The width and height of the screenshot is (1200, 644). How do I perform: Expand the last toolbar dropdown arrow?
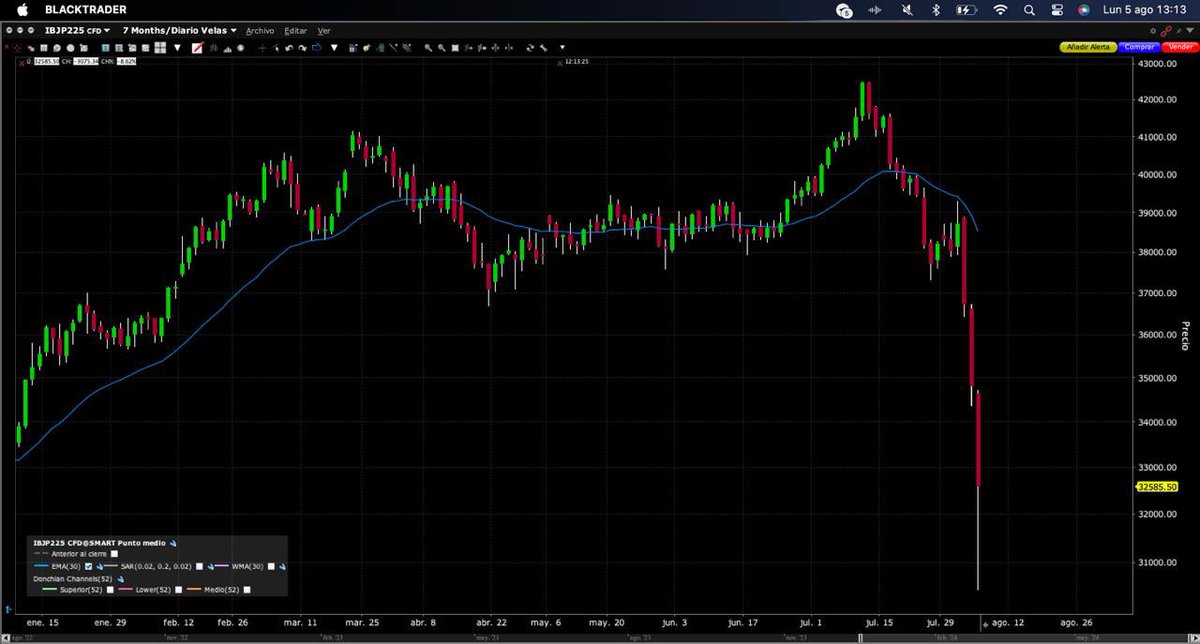[x=562, y=47]
